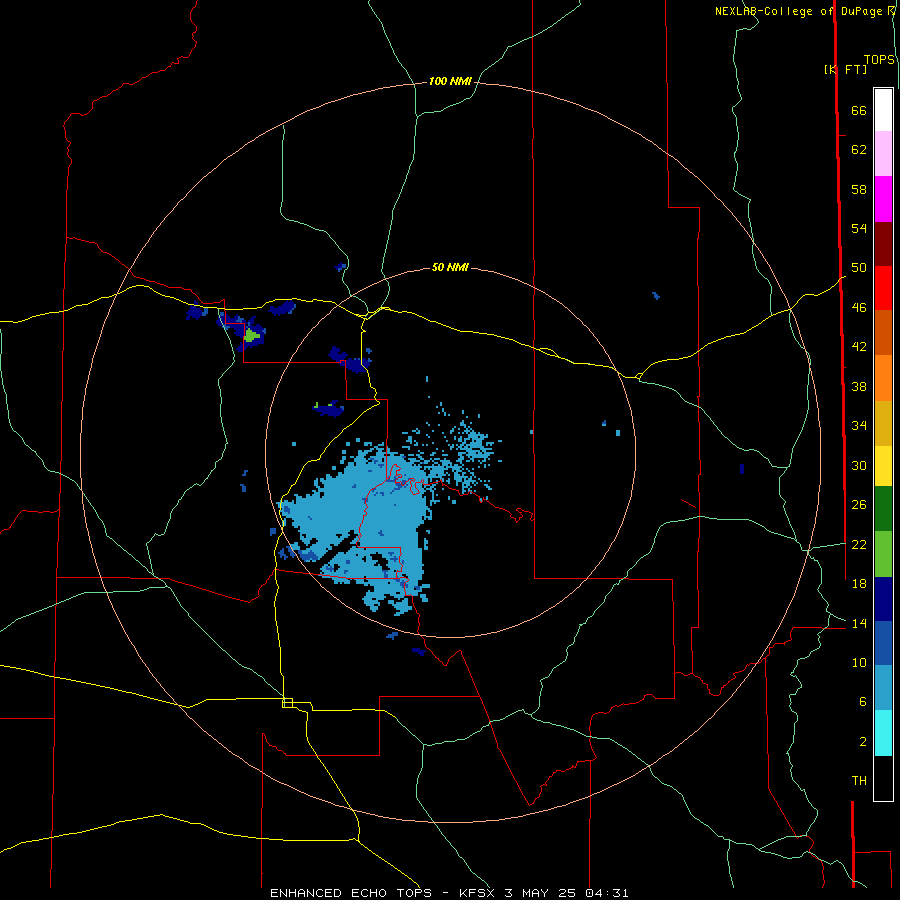Click the light green swatch between 22 and 18
900x900 pixels.
[883, 554]
